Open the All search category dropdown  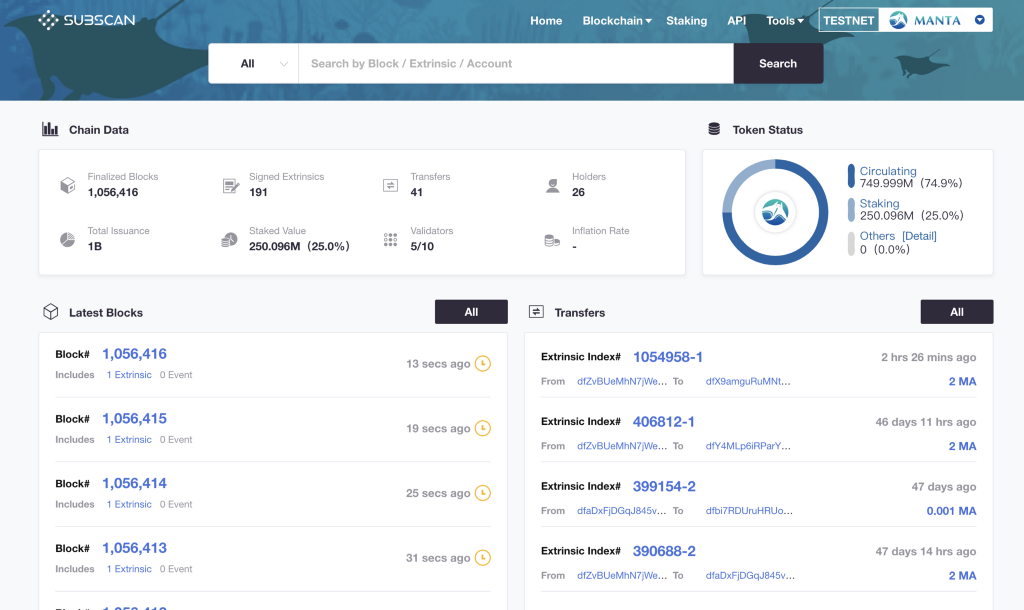(x=254, y=63)
